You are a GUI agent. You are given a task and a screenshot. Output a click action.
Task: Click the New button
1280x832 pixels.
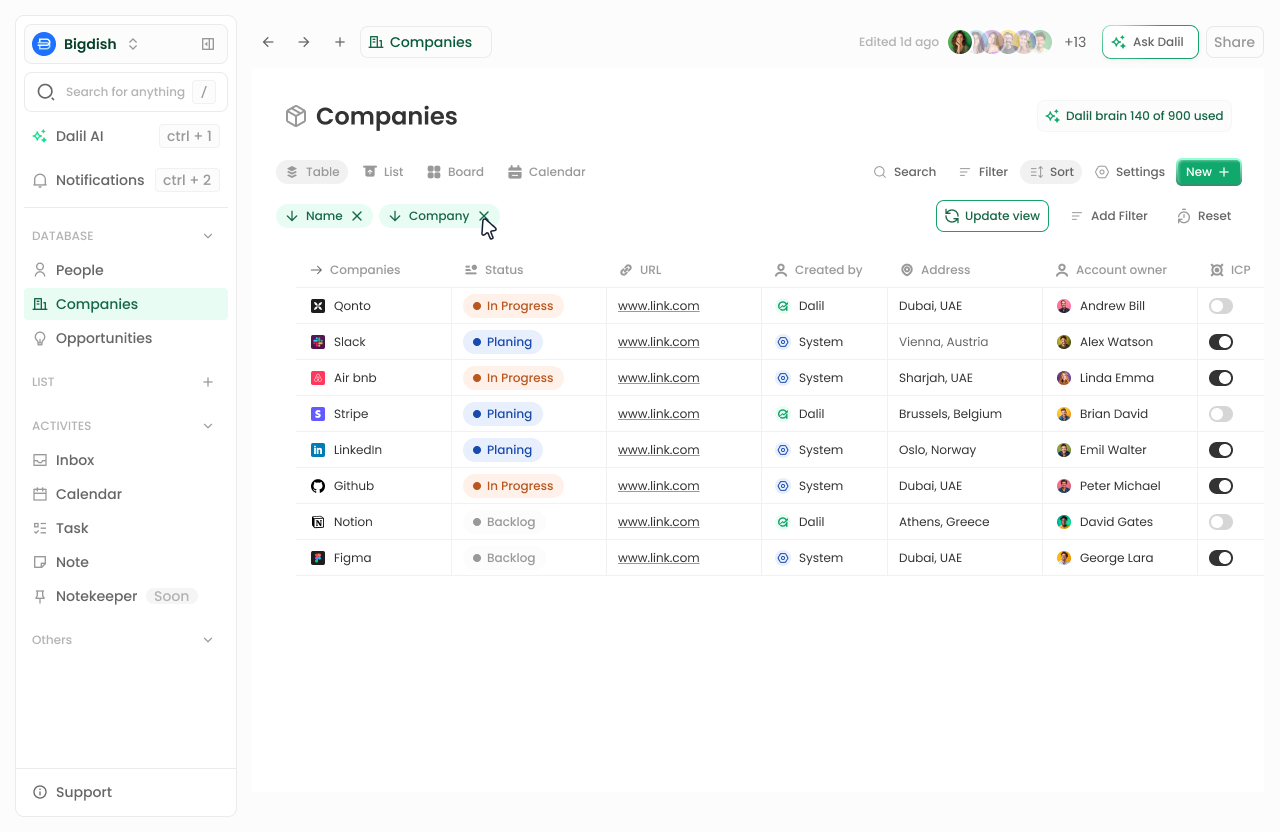(x=1209, y=172)
